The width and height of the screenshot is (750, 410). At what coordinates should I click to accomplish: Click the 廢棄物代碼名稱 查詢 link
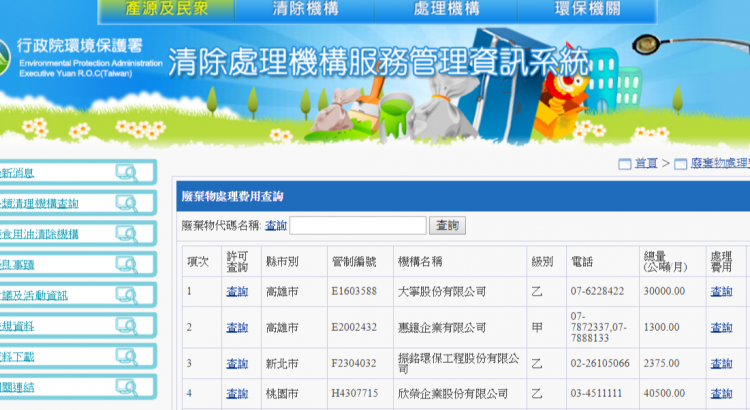click(275, 225)
